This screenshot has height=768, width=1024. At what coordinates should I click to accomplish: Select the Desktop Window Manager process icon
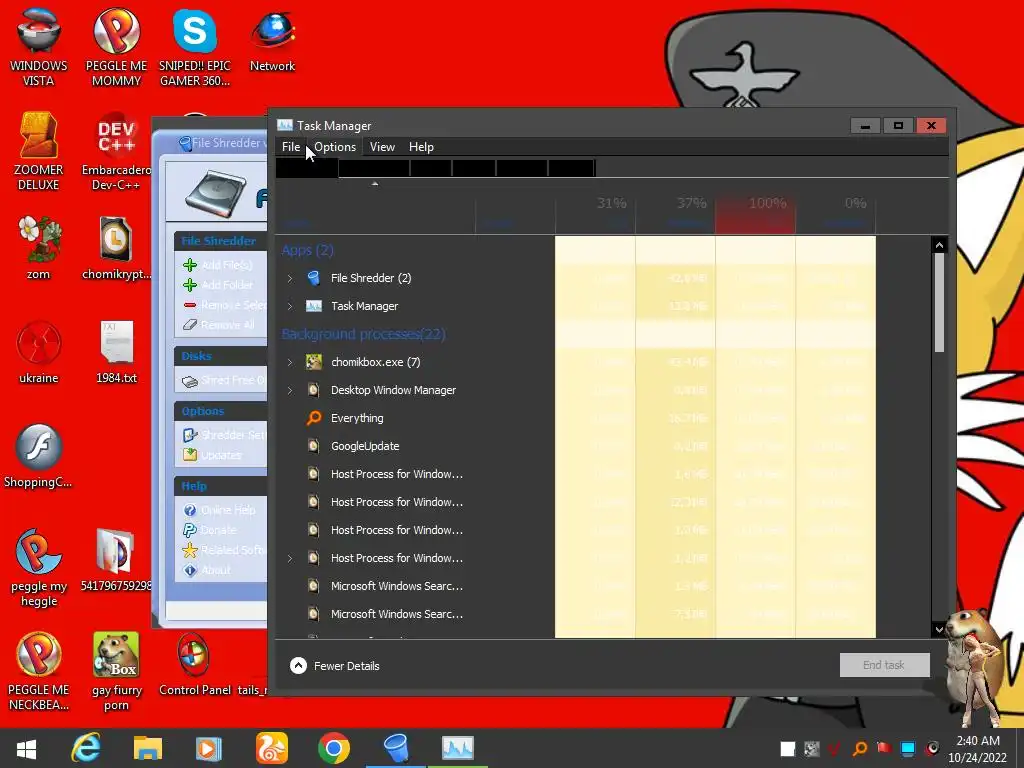coord(314,391)
